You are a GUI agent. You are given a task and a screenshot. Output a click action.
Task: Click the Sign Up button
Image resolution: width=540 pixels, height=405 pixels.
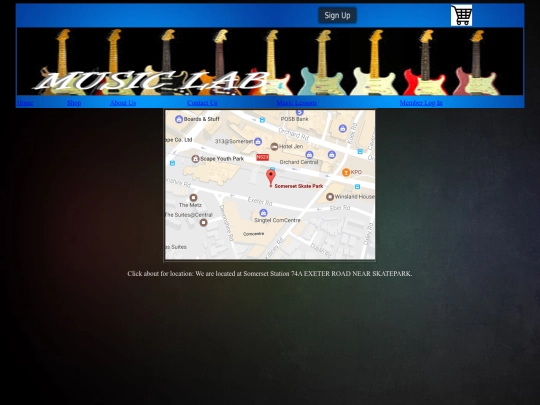[x=337, y=15]
